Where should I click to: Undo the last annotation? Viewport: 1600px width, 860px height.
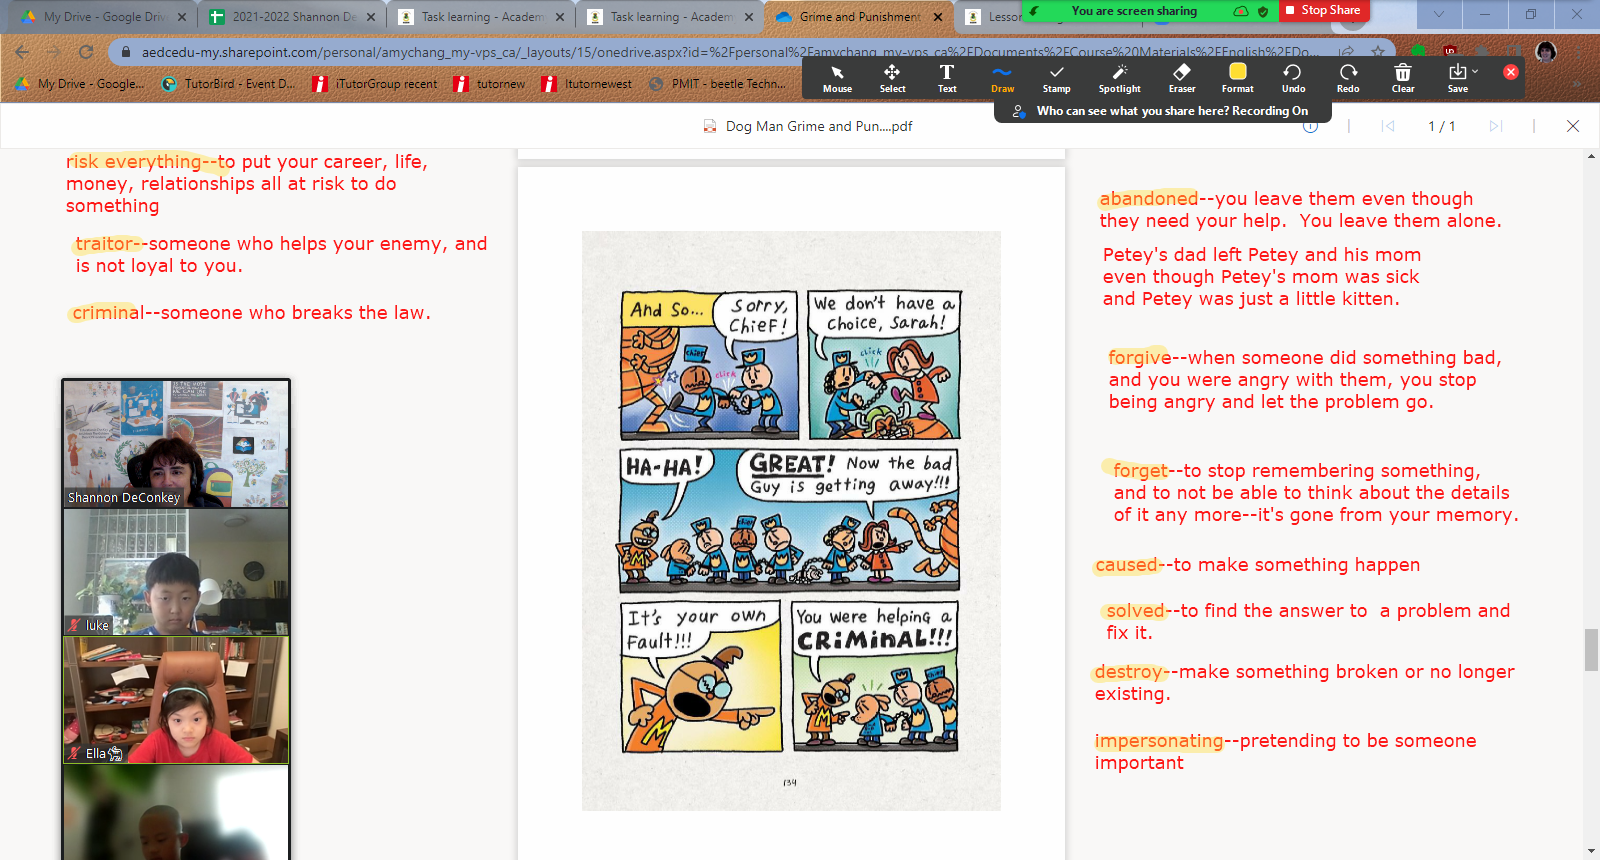tap(1293, 78)
